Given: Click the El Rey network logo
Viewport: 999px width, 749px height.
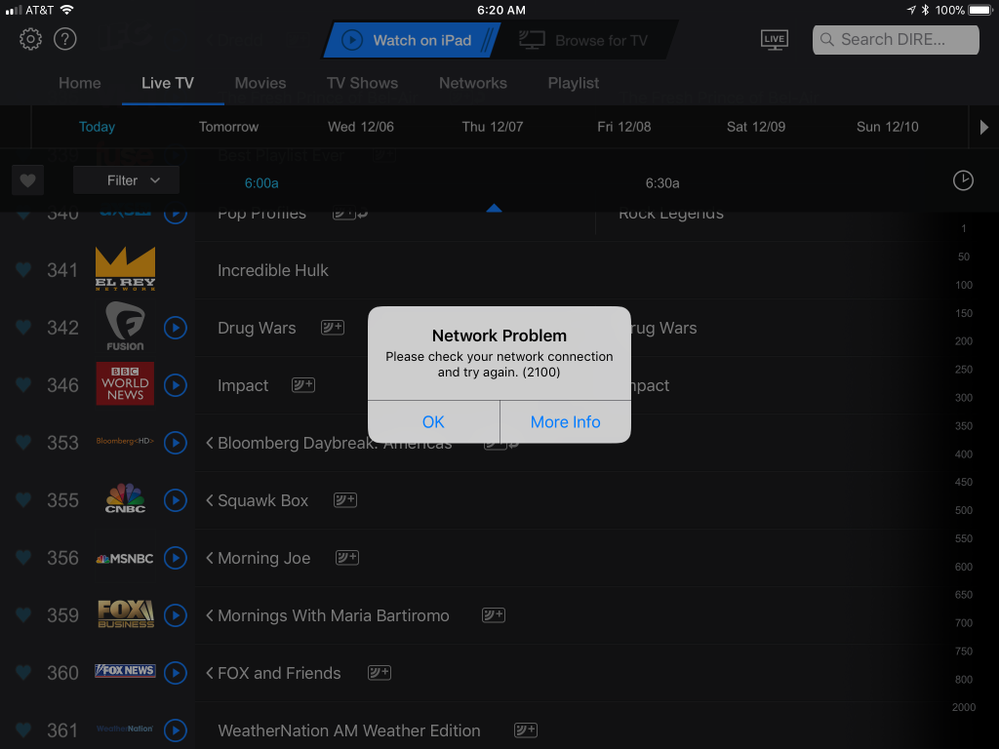Looking at the screenshot, I should 125,270.
